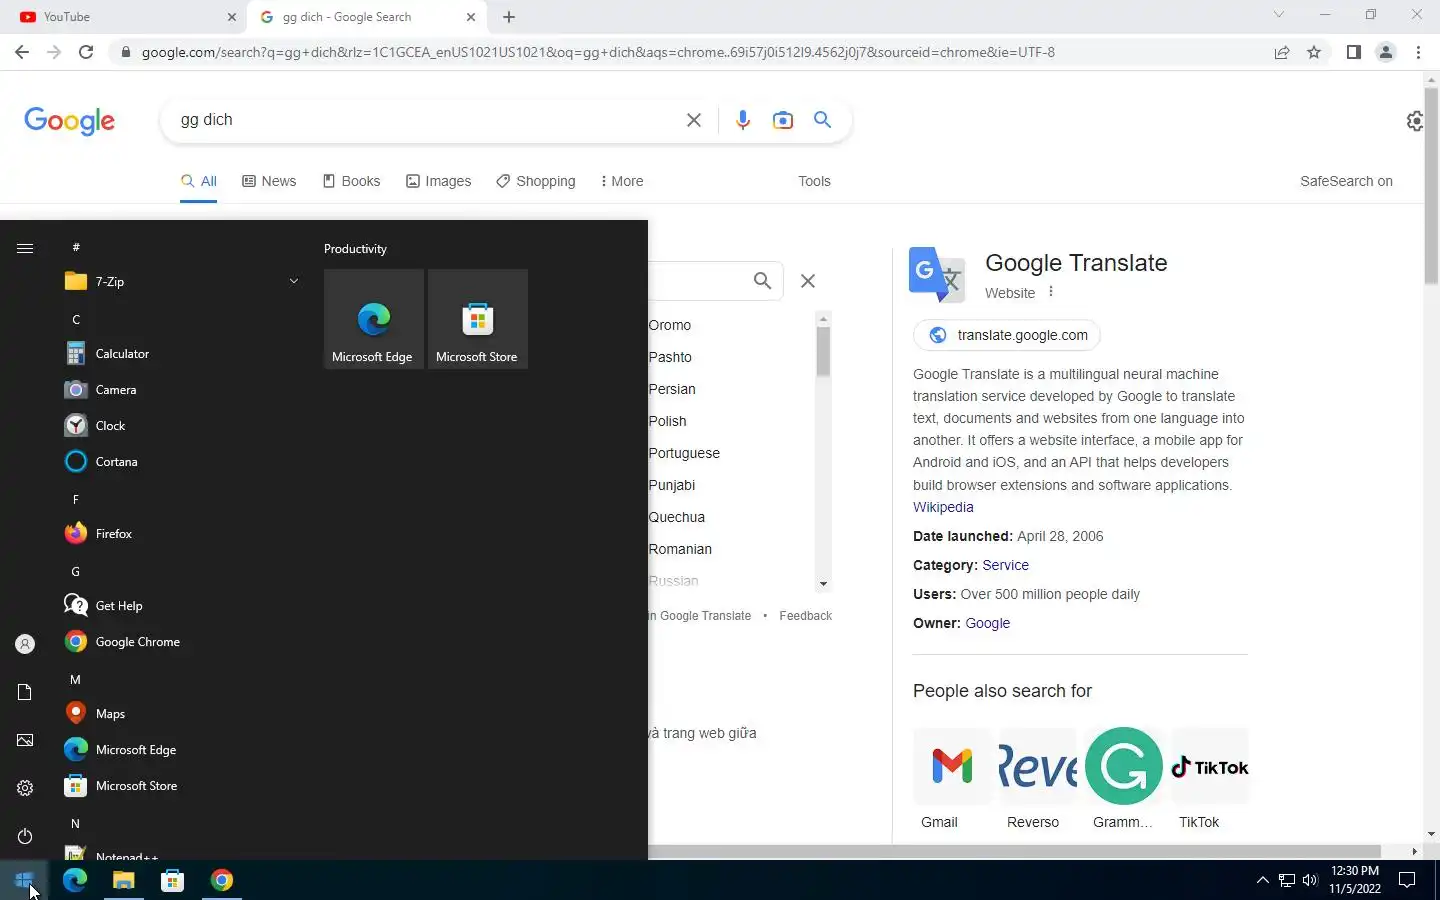Switch to the News results tab
The image size is (1440, 900).
tap(269, 181)
